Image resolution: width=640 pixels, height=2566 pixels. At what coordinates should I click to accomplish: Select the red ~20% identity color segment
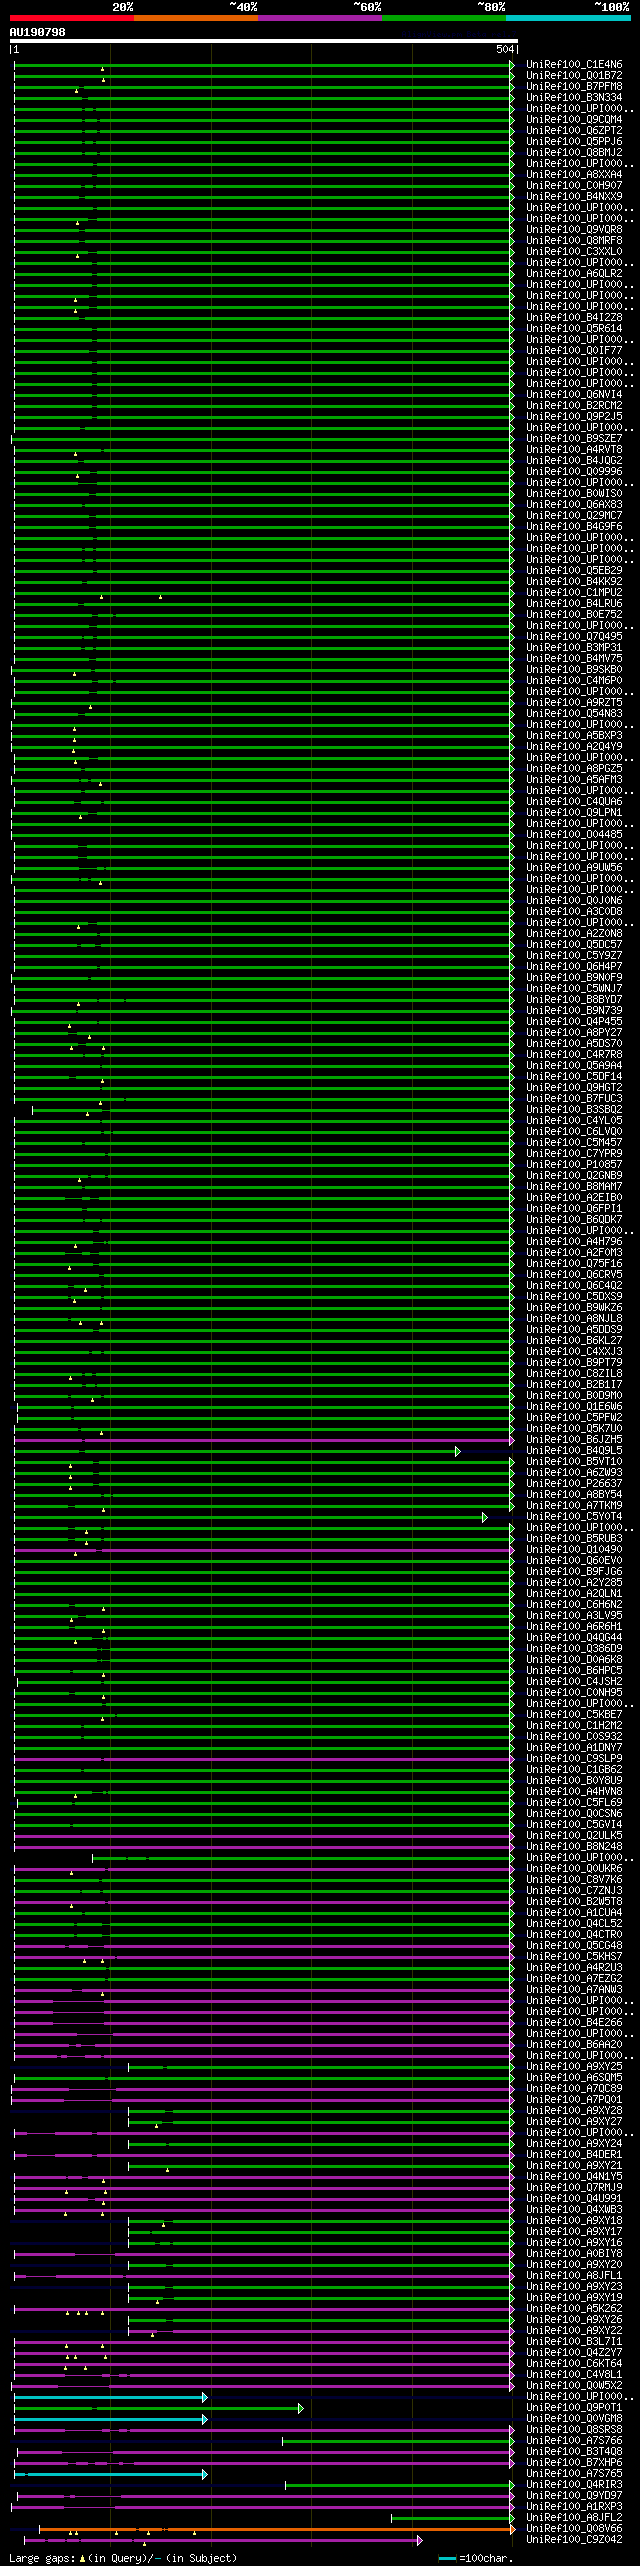point(71,18)
